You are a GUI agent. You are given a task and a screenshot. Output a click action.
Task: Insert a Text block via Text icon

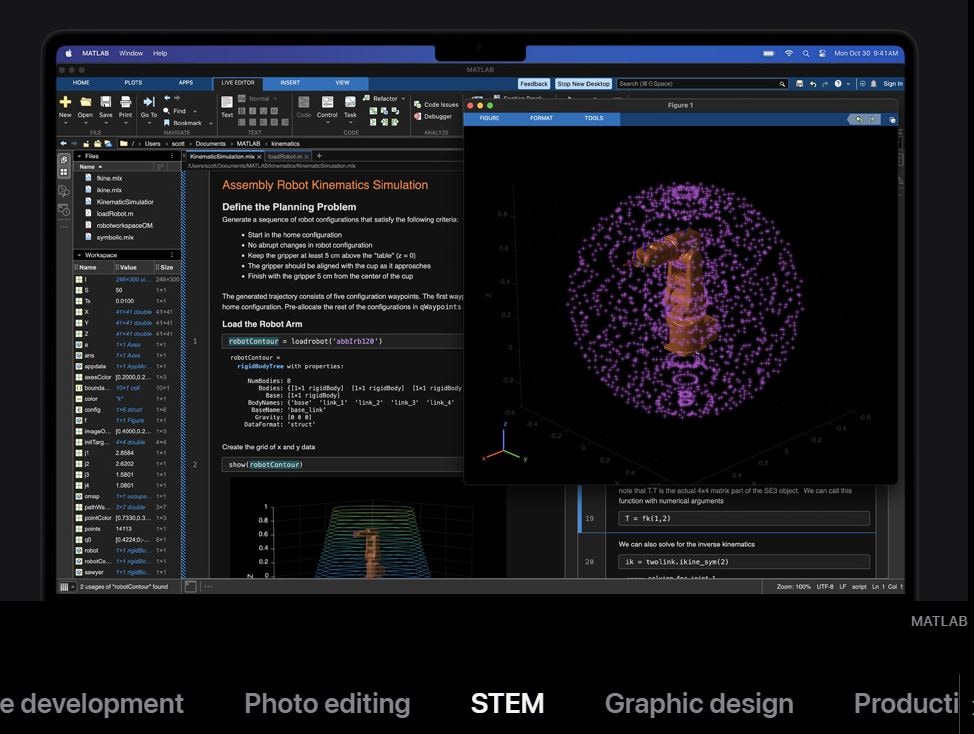[x=227, y=102]
